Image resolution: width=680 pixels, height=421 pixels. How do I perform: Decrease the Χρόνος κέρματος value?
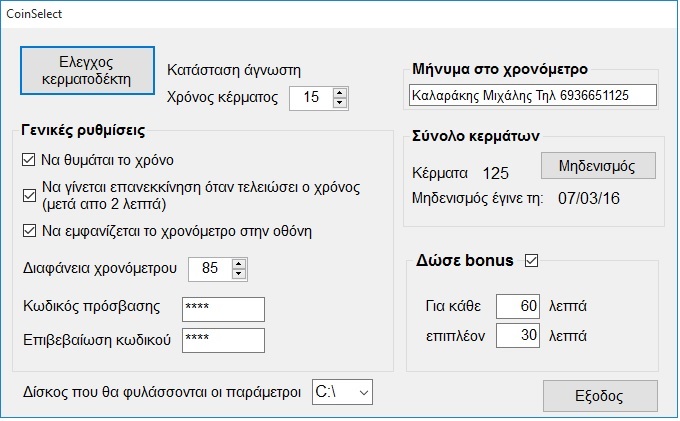[339, 102]
